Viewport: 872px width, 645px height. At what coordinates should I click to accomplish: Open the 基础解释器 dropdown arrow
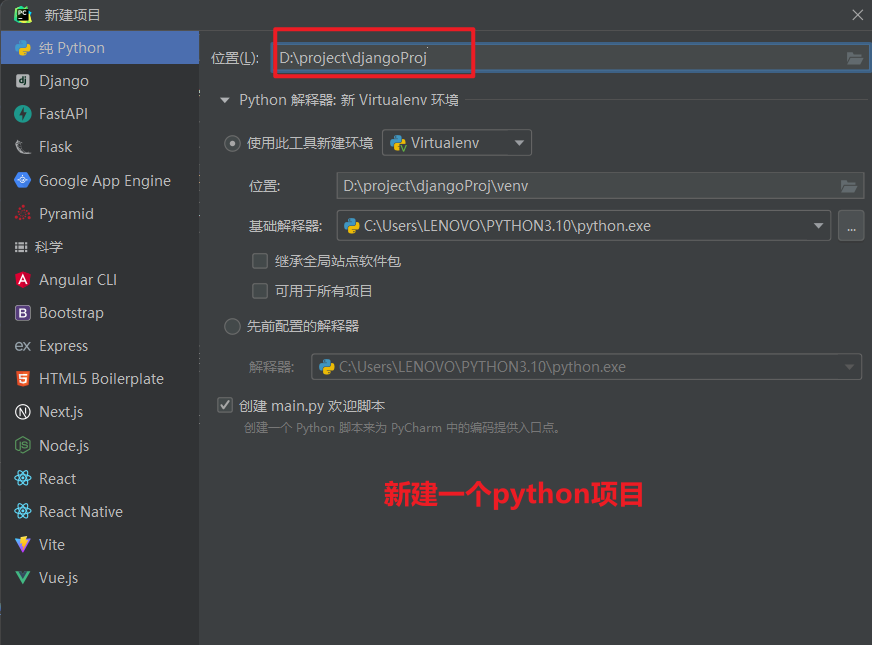click(x=818, y=226)
